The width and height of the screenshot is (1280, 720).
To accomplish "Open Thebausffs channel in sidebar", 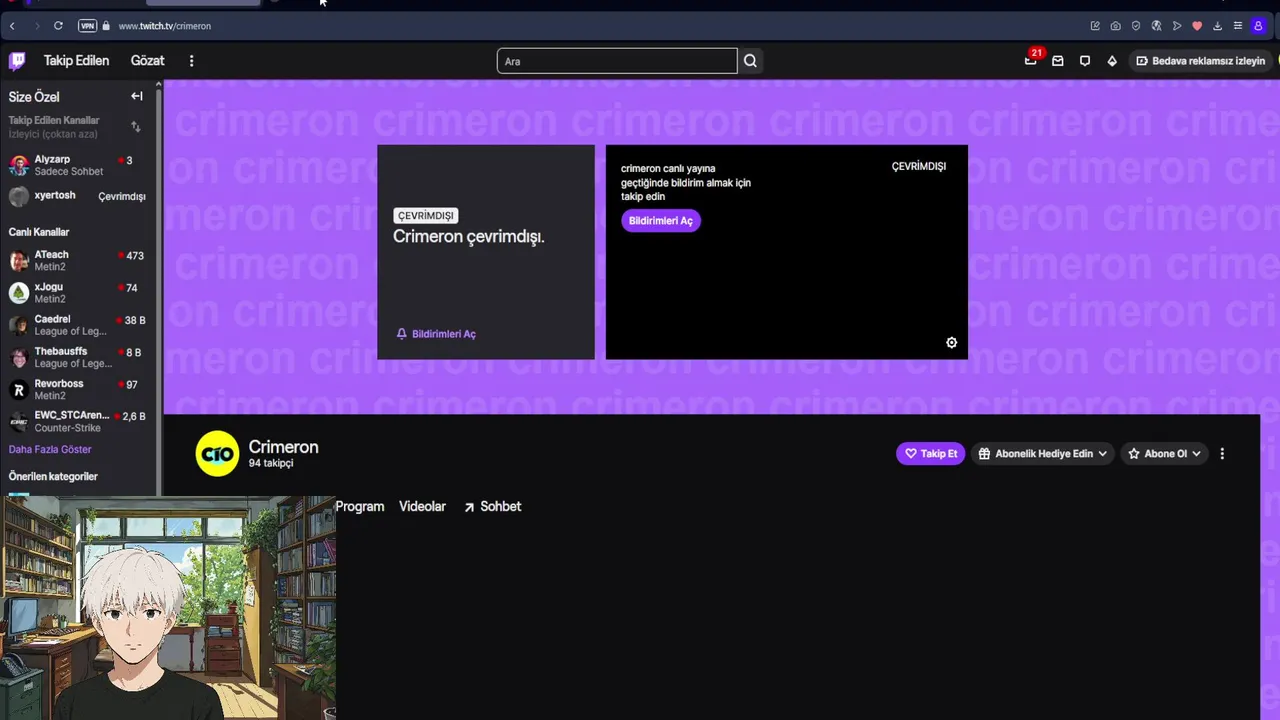I will coord(78,357).
